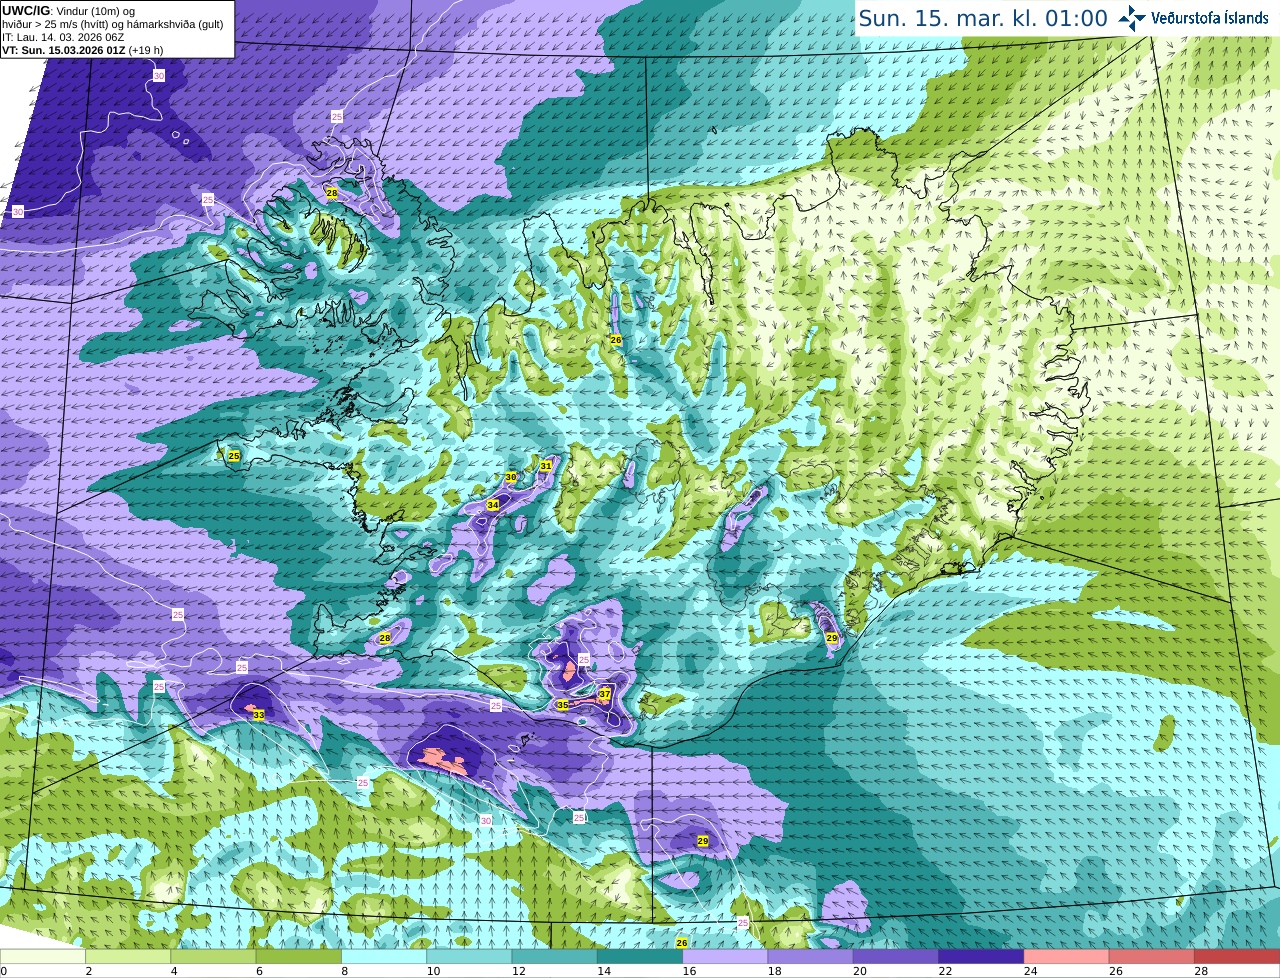Click the 'IT: Lau. 14. 03. 2026 06Z' line
This screenshot has height=978, width=1280.
point(63,37)
